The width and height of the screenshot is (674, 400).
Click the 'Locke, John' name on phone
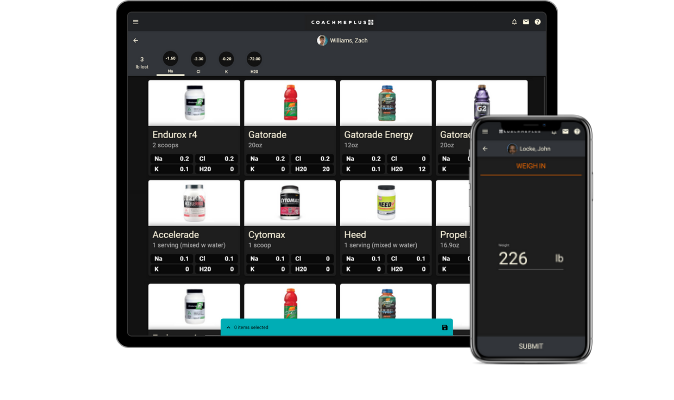[535, 149]
